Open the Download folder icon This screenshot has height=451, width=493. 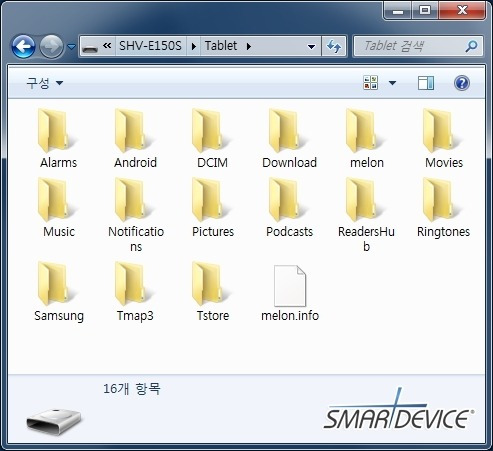click(x=289, y=131)
